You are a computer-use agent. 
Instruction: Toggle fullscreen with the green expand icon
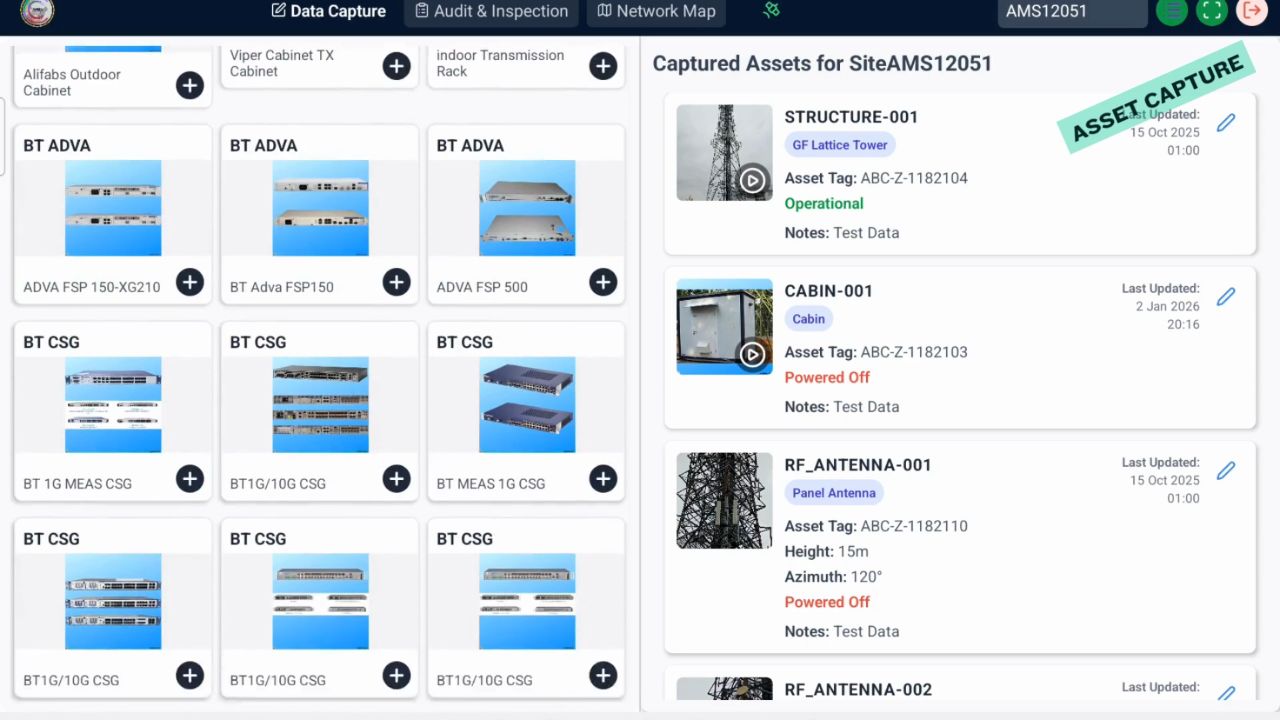tap(1212, 11)
